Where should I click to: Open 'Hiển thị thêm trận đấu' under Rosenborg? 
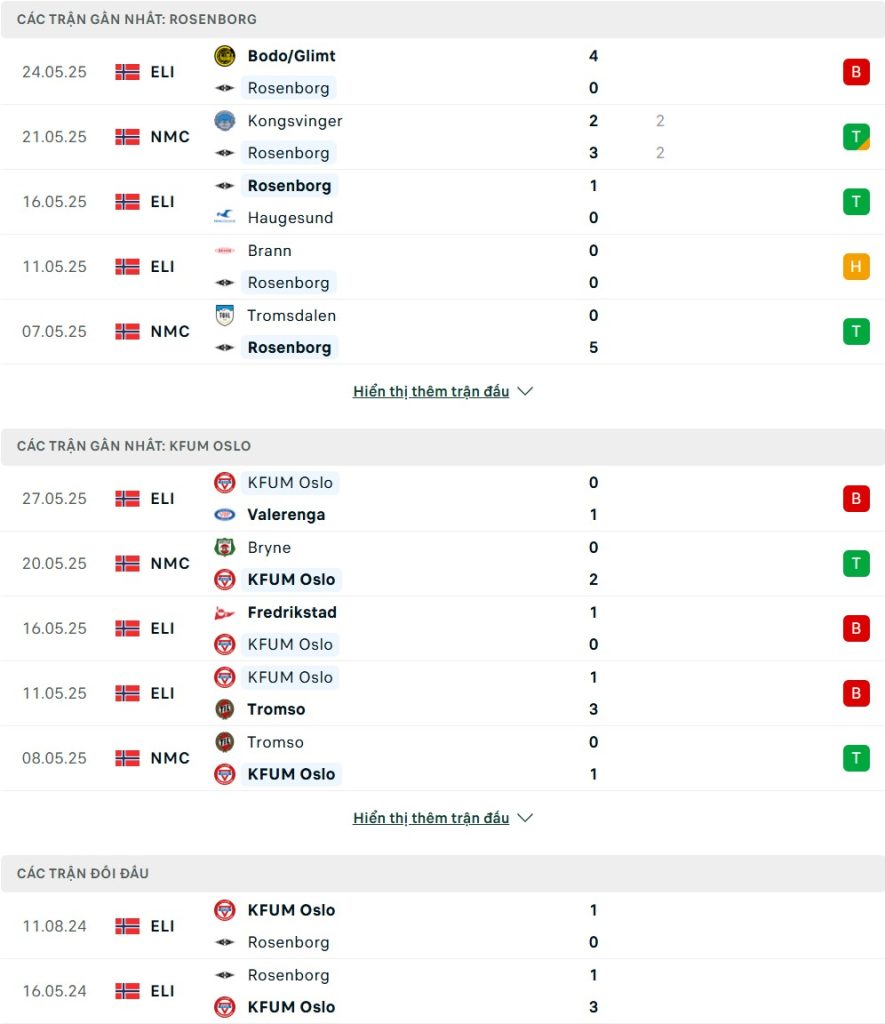(x=431, y=391)
